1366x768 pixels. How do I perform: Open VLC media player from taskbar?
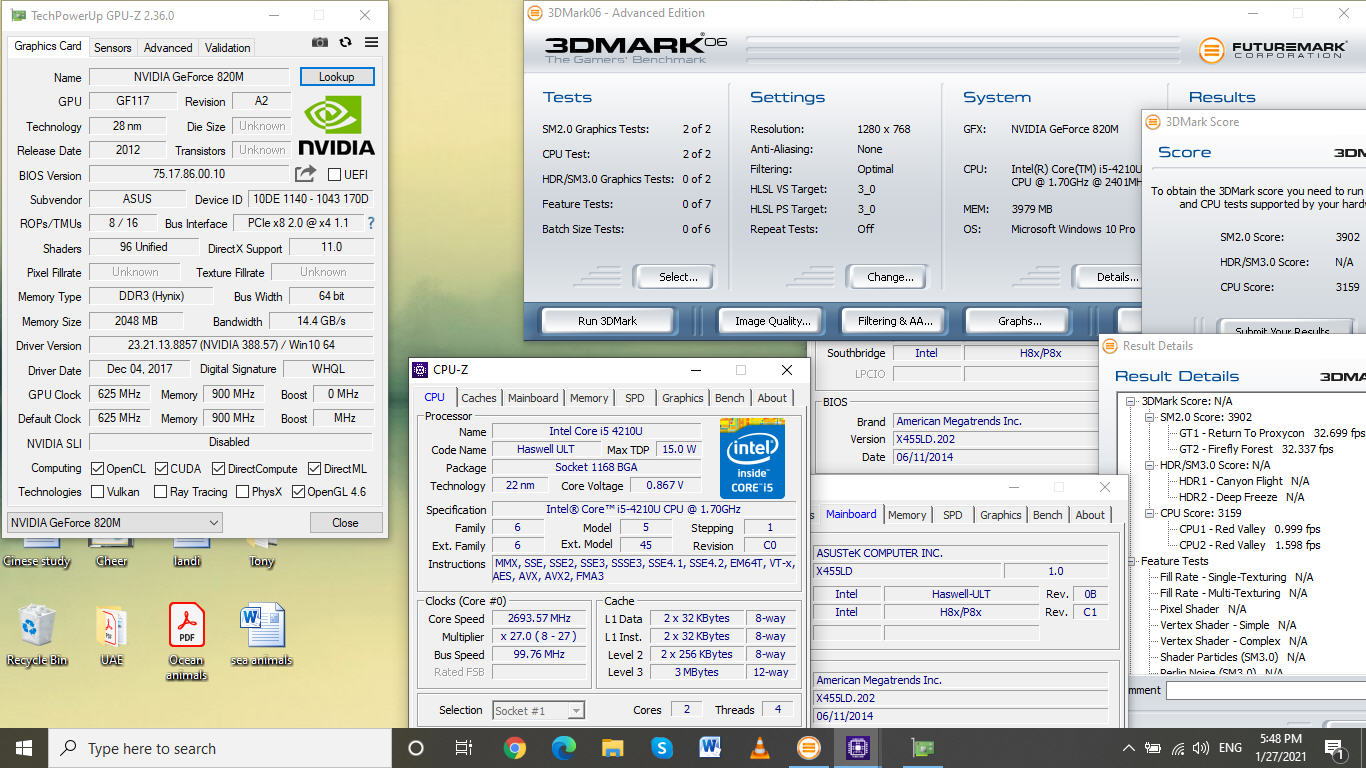pos(760,748)
